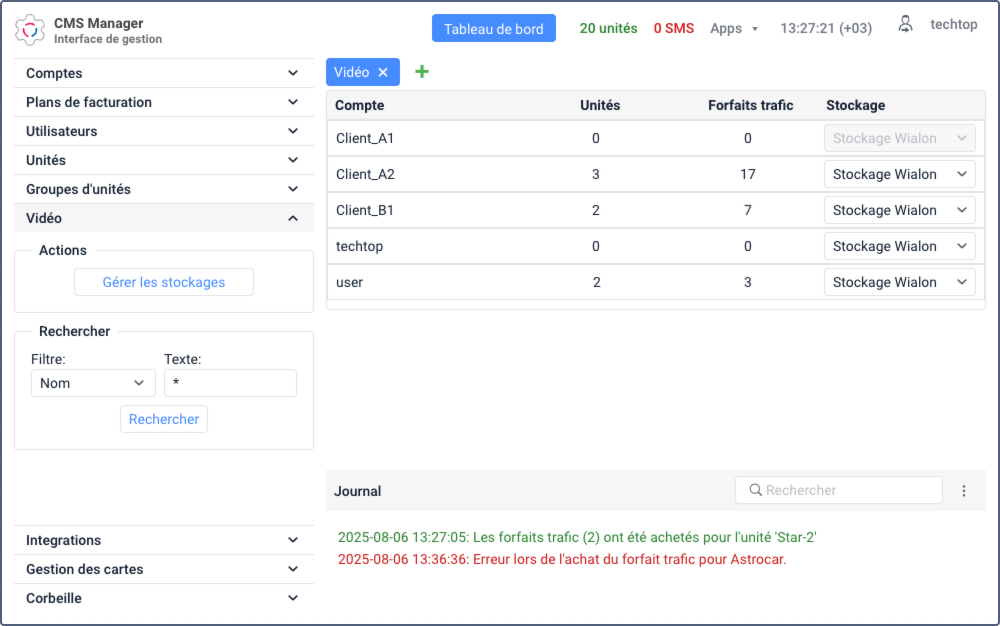The width and height of the screenshot is (1000, 626).
Task: Open the Filtre dropdown set to Nom
Action: (93, 383)
